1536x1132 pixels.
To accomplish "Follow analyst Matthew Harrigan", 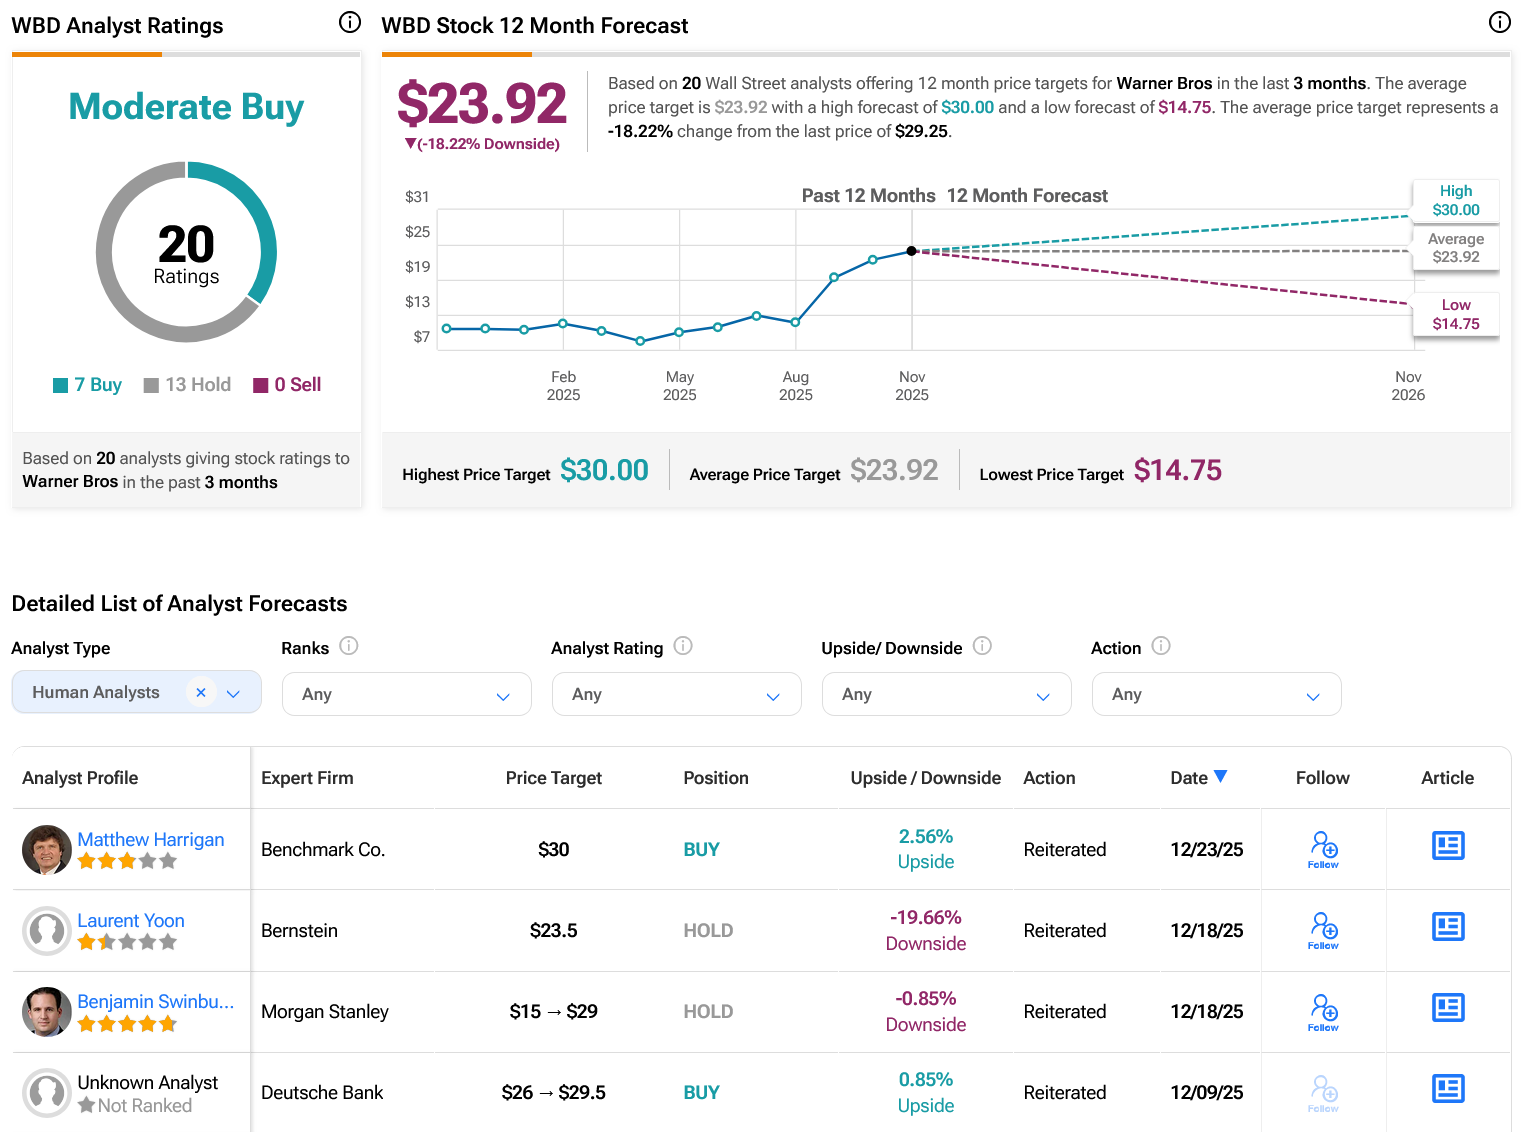I will pyautogui.click(x=1323, y=847).
